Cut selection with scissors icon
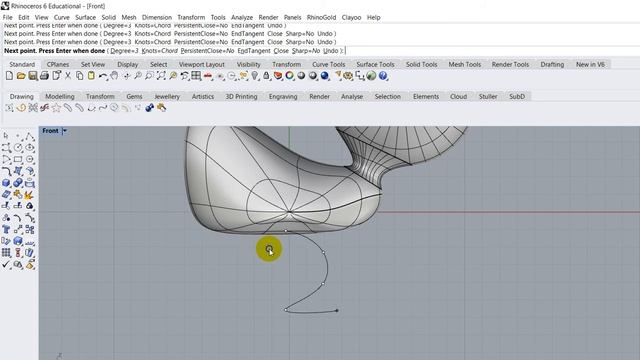The image size is (640, 360). [68, 76]
